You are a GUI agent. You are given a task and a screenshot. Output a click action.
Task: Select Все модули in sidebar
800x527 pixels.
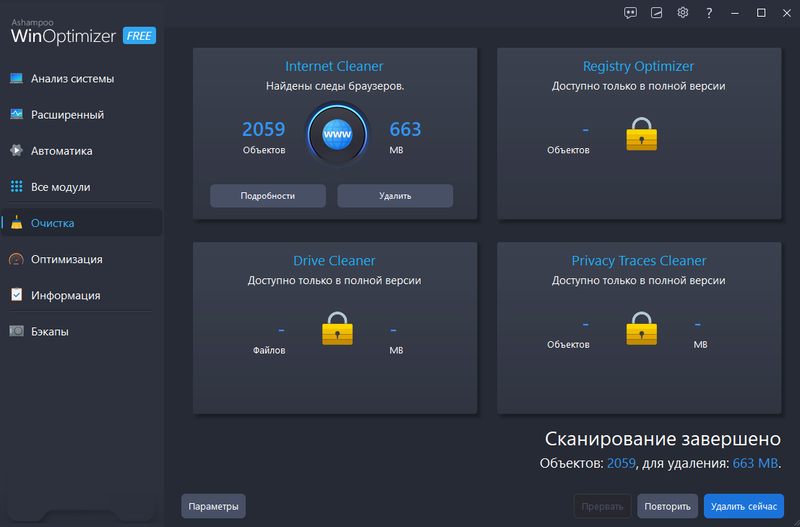pyautogui.click(x=82, y=187)
